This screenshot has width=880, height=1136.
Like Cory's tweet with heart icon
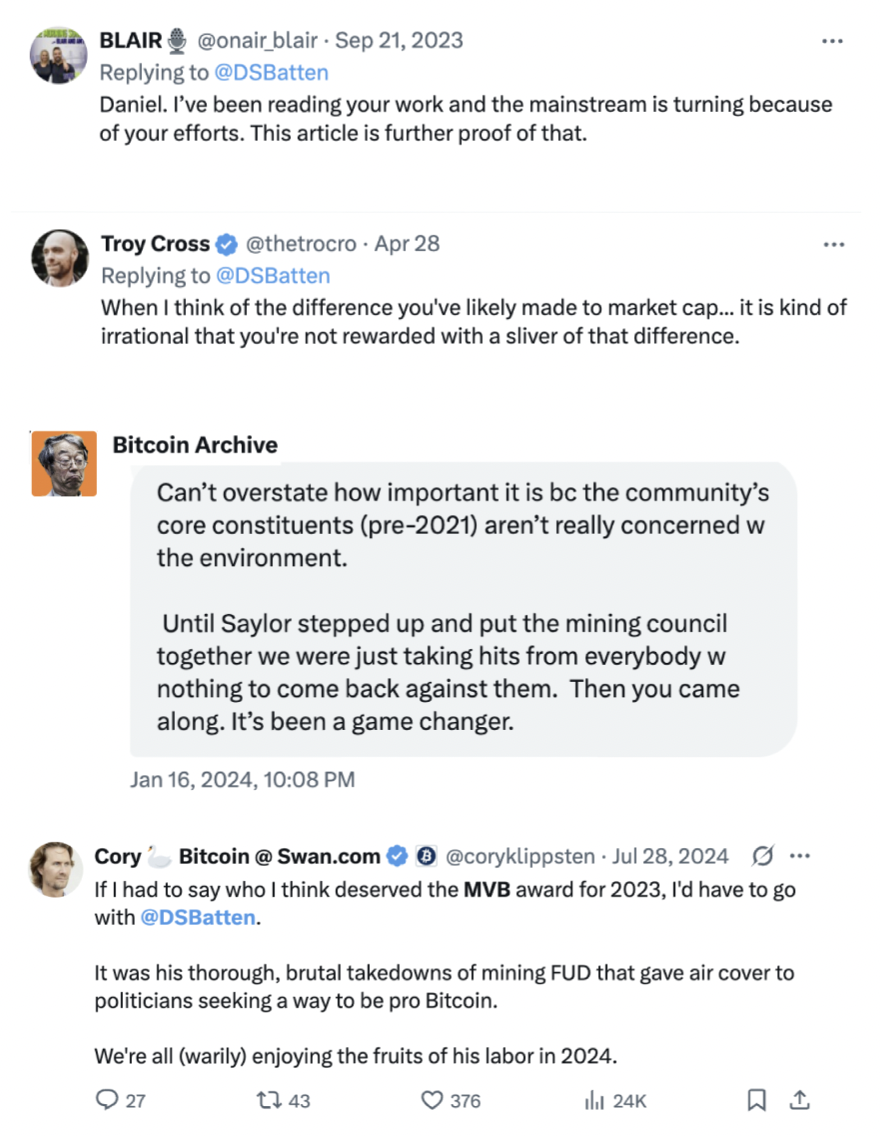432,1100
